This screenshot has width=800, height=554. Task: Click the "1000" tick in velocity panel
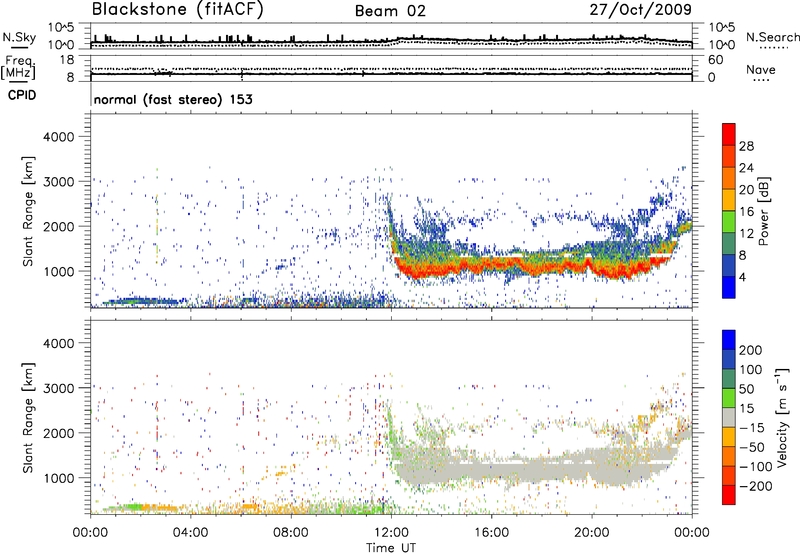(59, 478)
